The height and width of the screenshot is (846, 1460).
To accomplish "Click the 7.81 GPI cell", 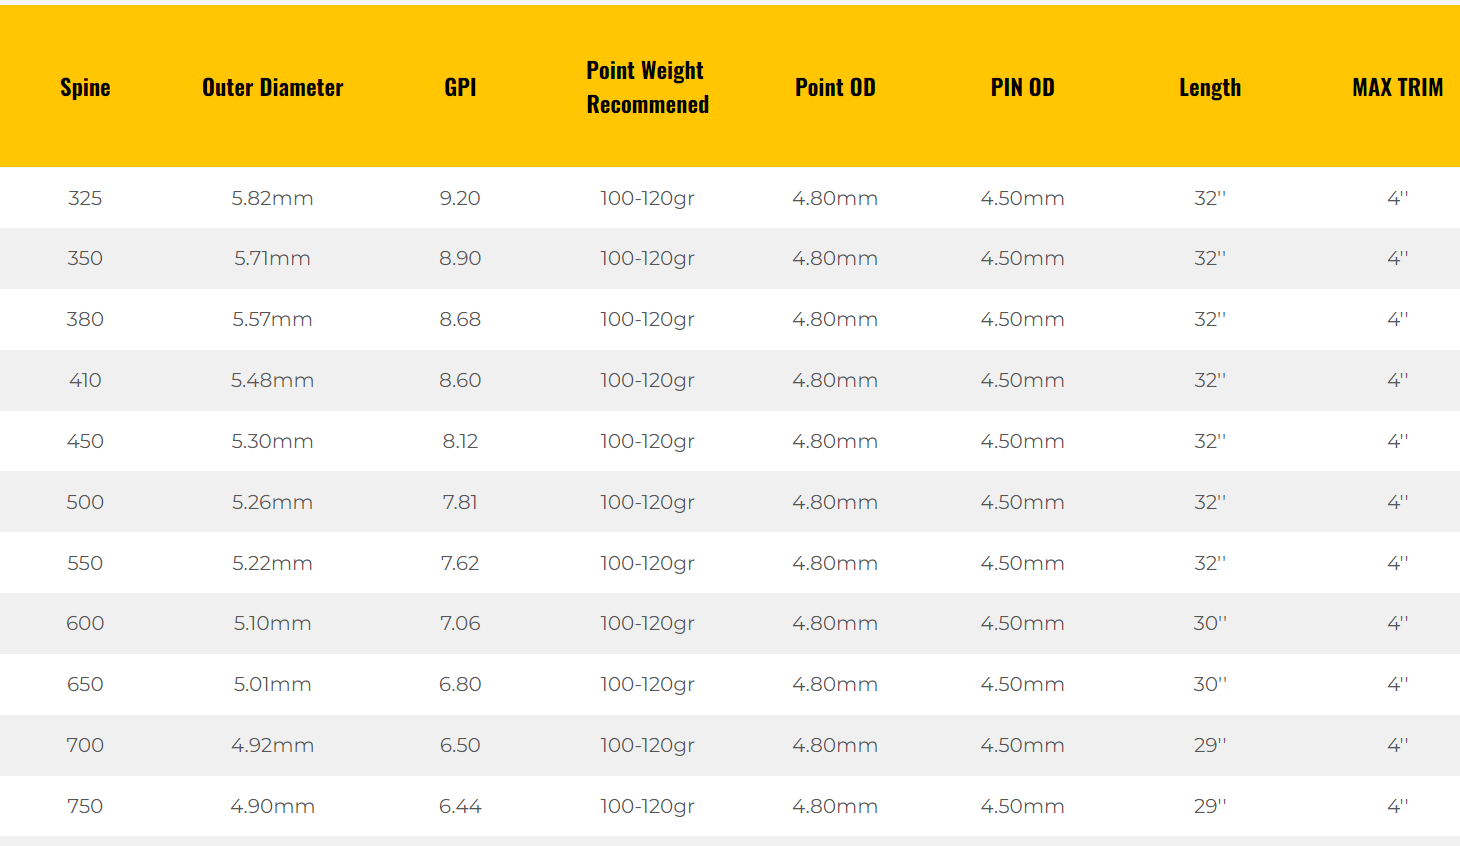I will click(x=460, y=502).
